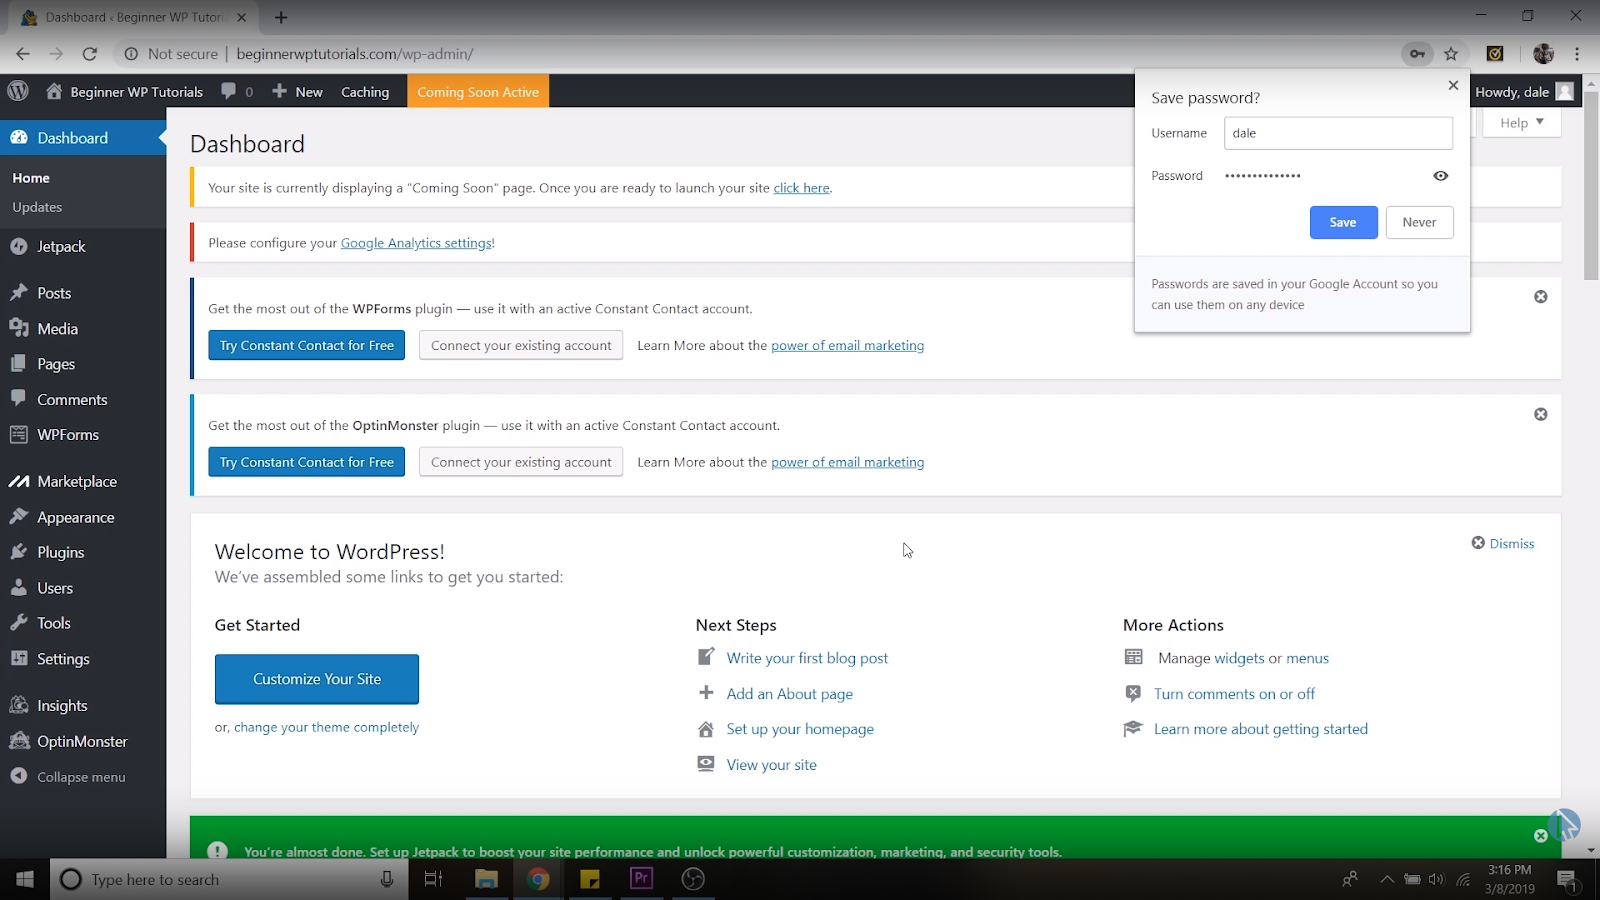Click the Customize Your Site button
Image resolution: width=1600 pixels, height=900 pixels.
click(317, 679)
